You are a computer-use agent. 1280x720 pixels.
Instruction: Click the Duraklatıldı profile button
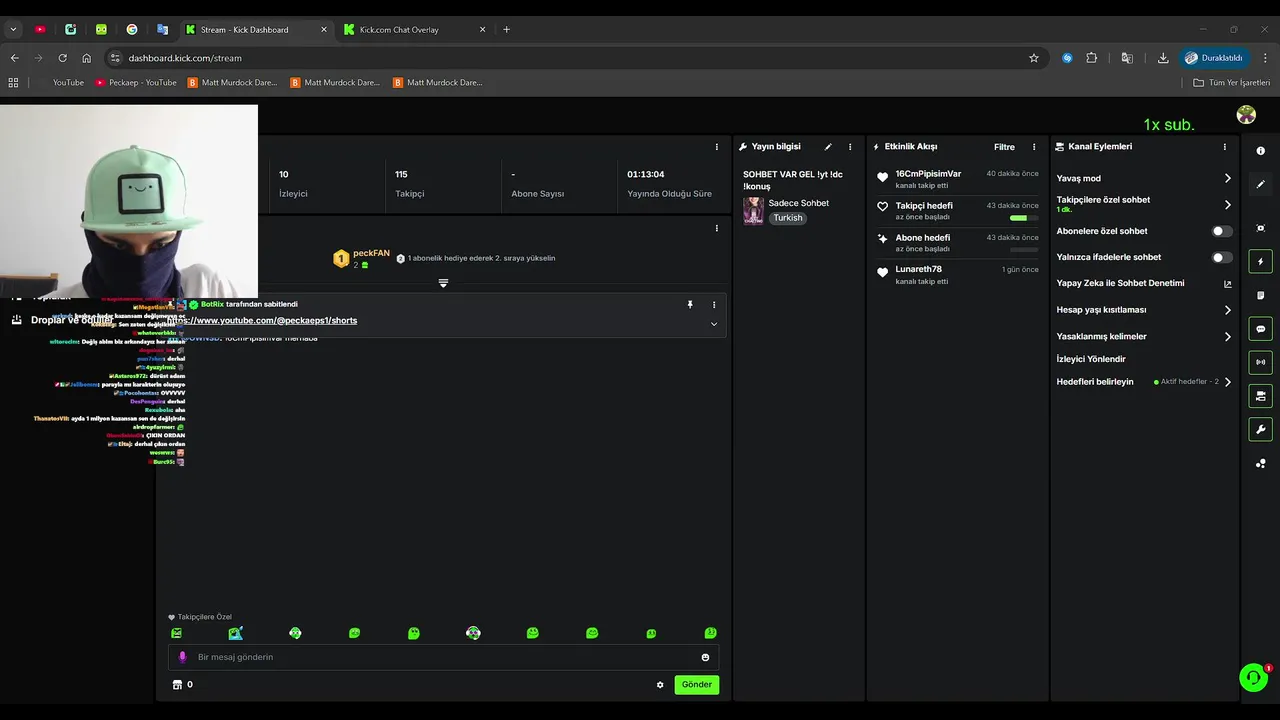tap(1214, 58)
